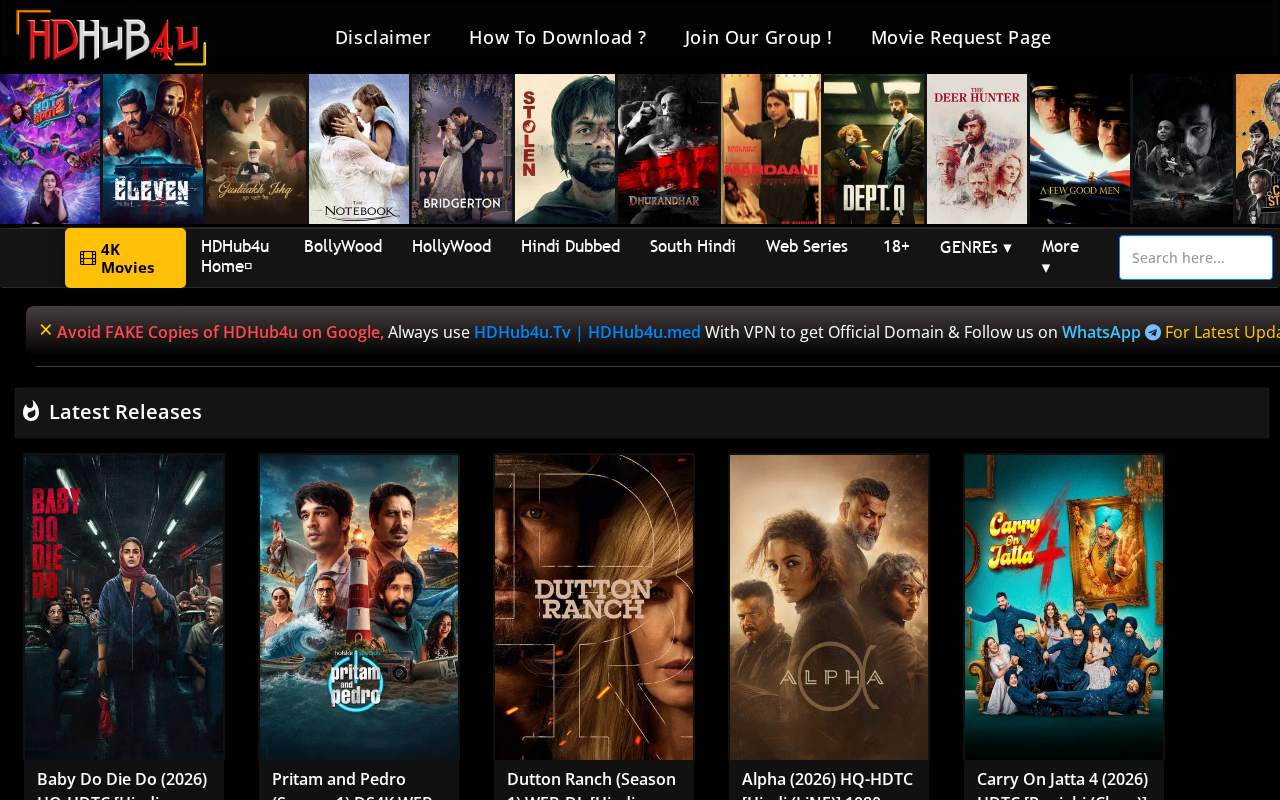The width and height of the screenshot is (1280, 800).
Task: Expand the More dropdown menu
Action: (1060, 256)
